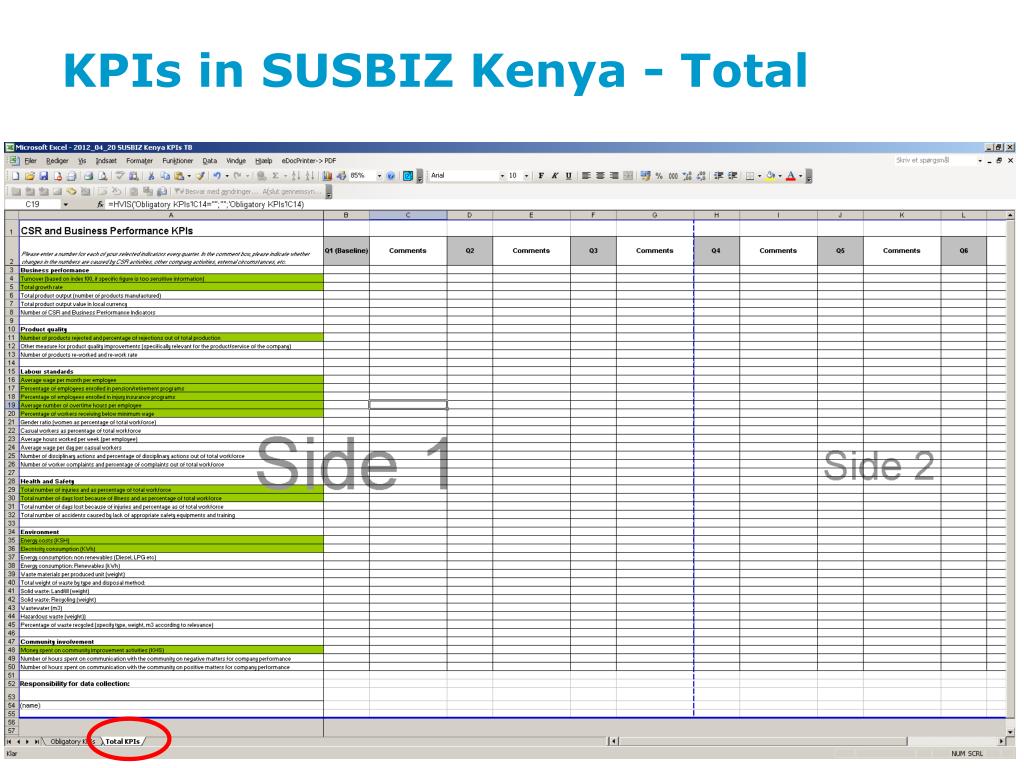
Task: Open the Formater menu
Action: 139,161
